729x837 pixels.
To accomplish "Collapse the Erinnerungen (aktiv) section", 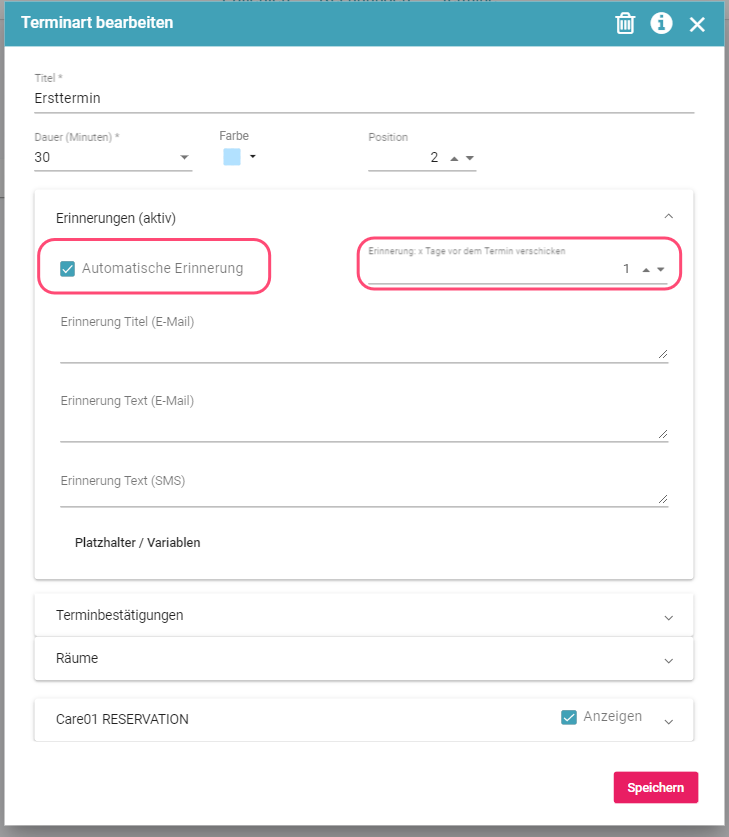I will click(669, 217).
